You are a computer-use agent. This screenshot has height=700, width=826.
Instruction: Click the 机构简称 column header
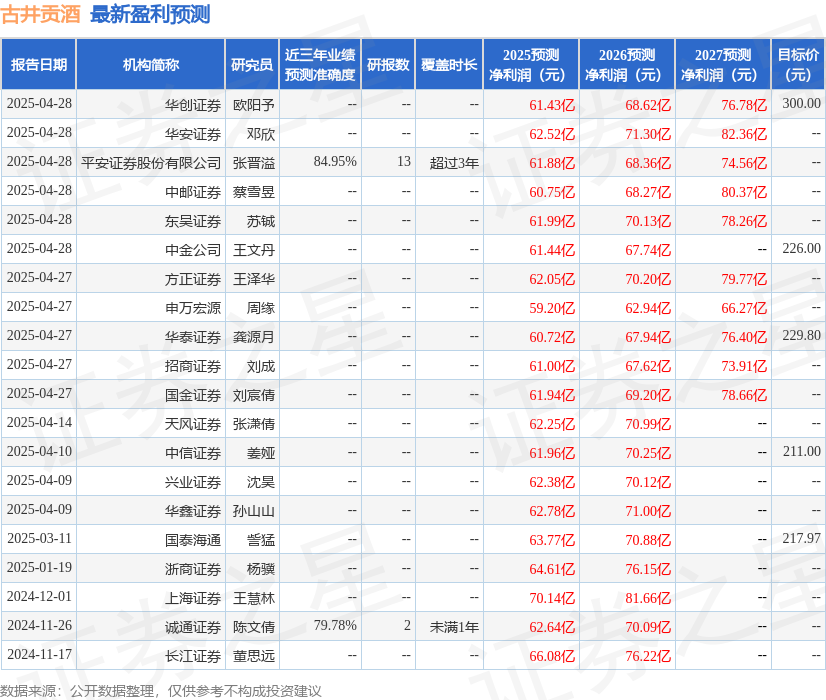tap(148, 63)
